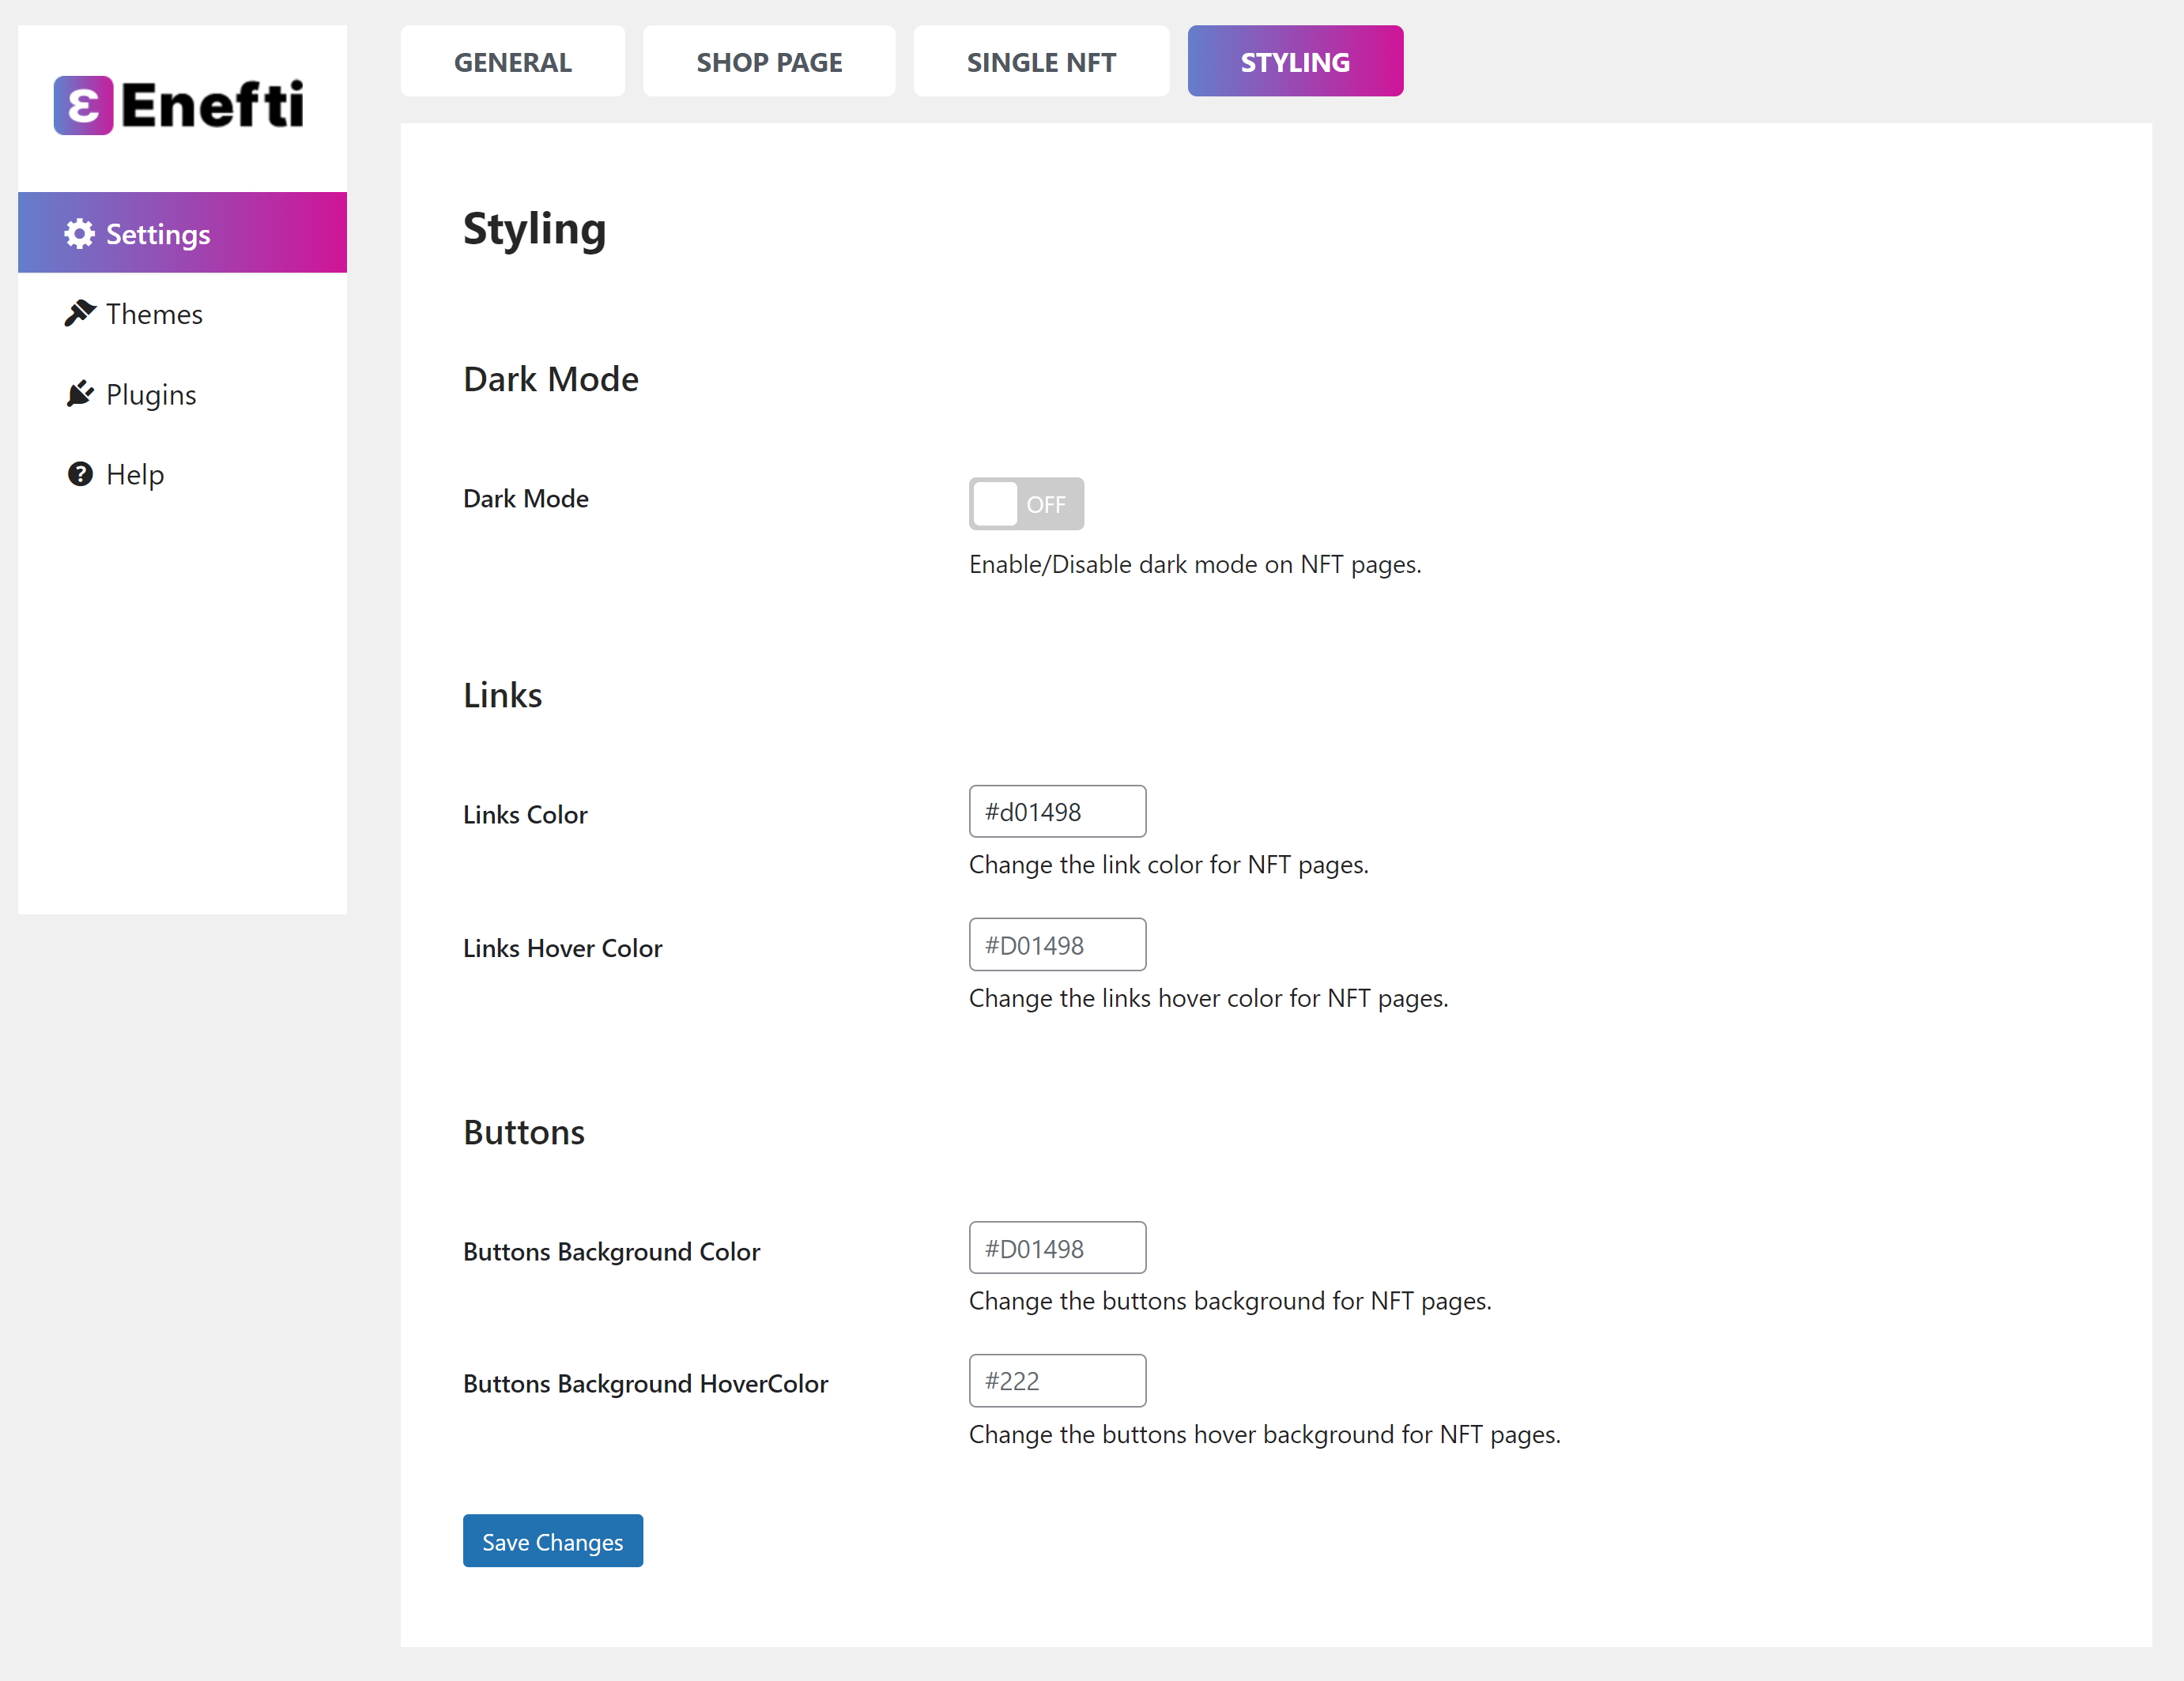Open the Single NFT tab
This screenshot has height=1681, width=2184.
[1040, 62]
